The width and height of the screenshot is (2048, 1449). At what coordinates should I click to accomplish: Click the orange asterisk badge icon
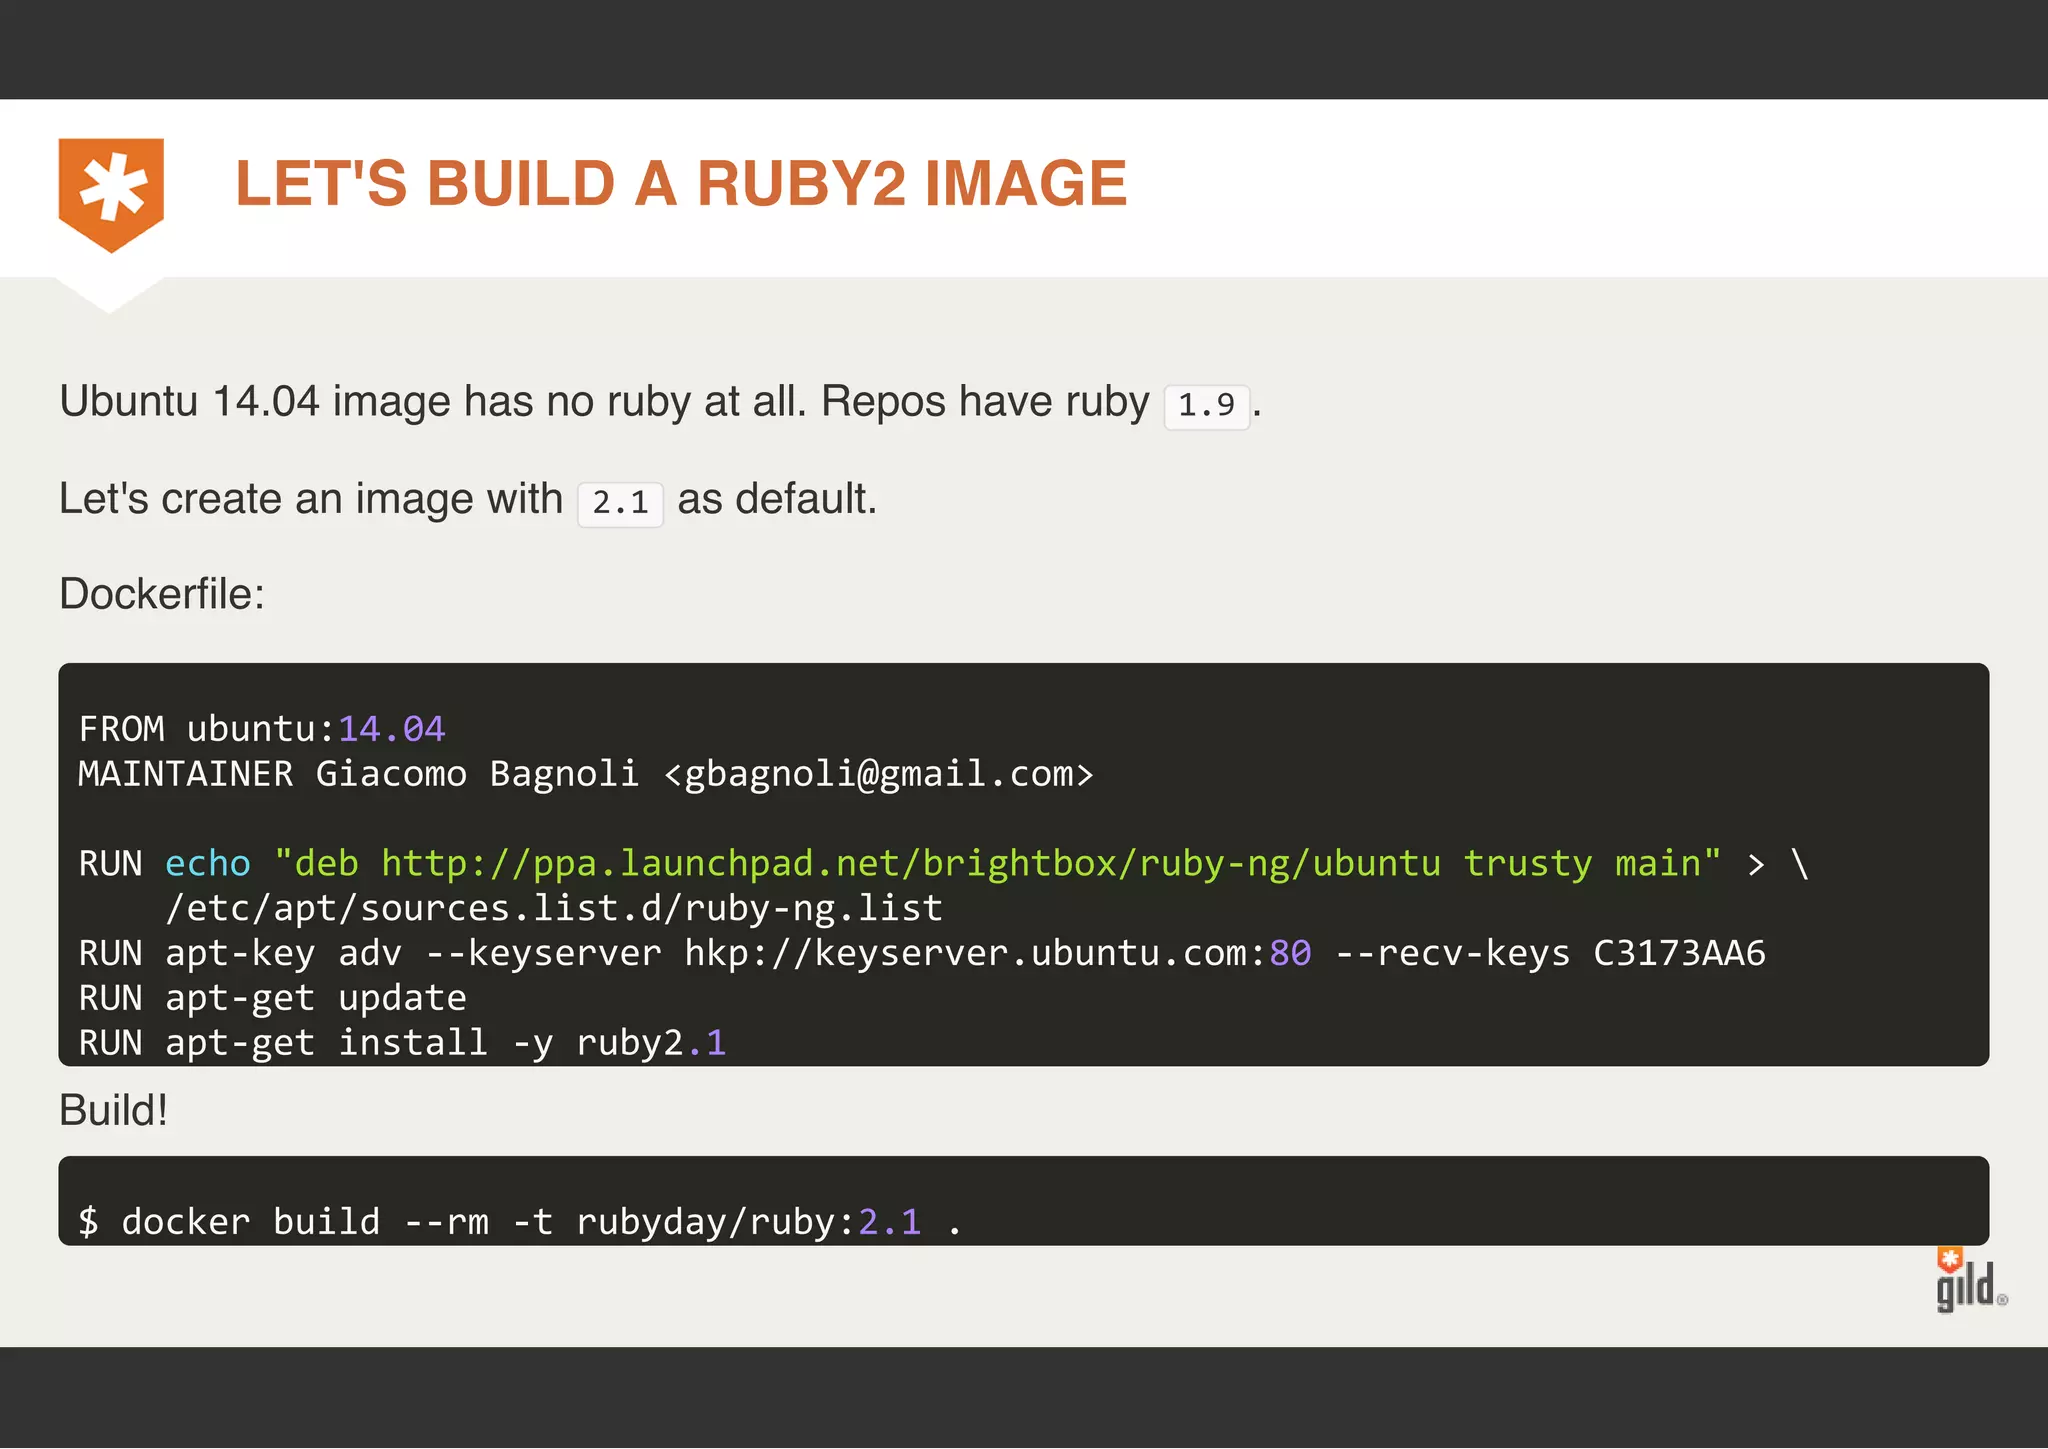pos(111,195)
